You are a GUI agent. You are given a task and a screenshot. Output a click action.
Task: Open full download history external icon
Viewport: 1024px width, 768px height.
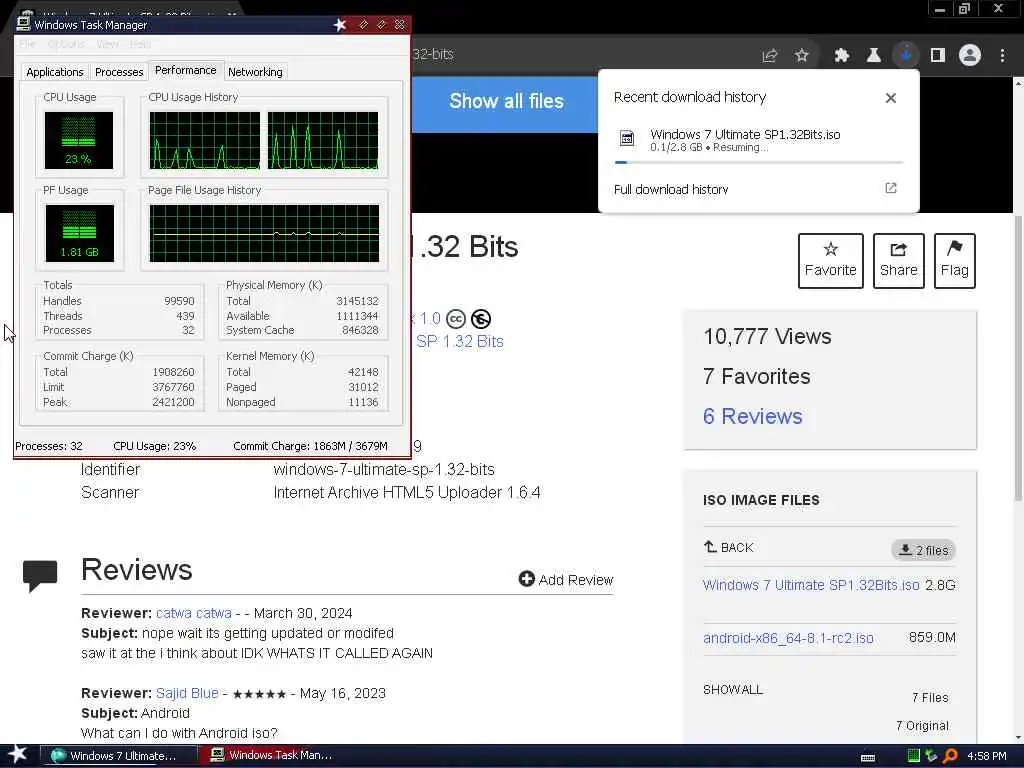click(x=891, y=188)
